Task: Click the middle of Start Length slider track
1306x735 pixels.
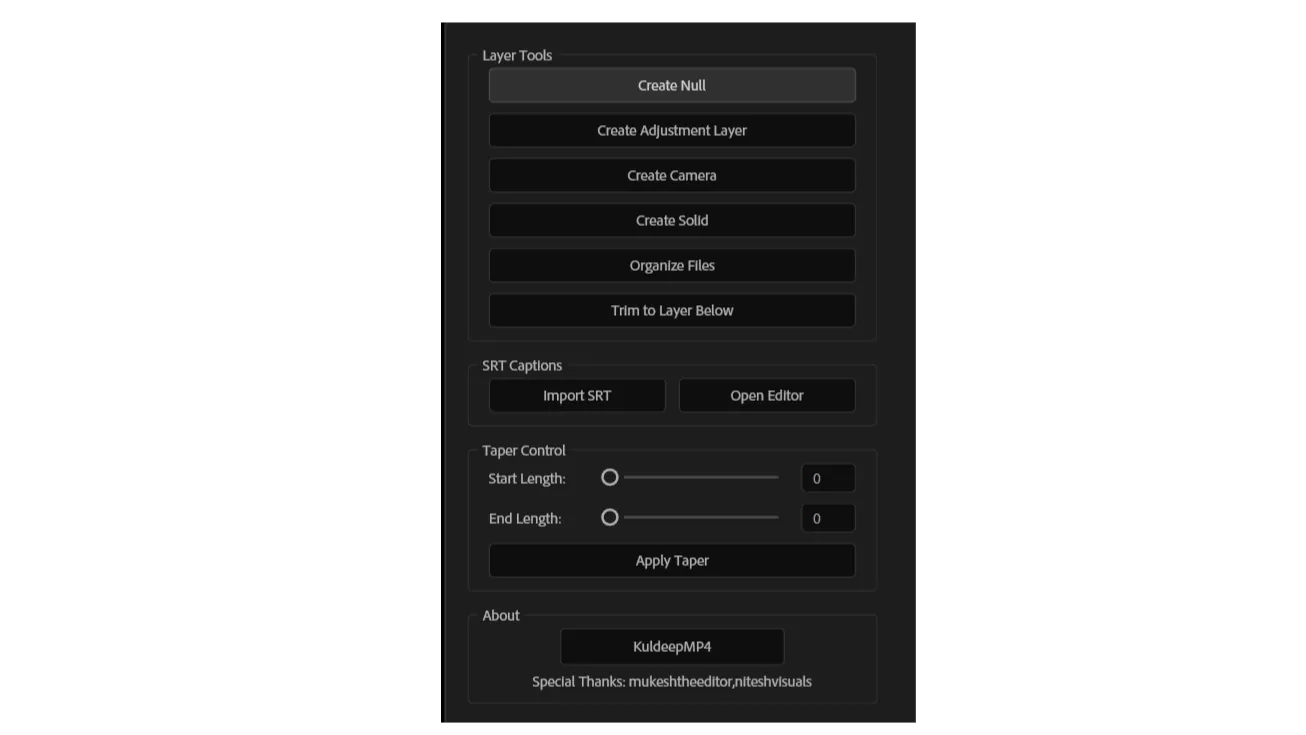Action: pos(700,478)
